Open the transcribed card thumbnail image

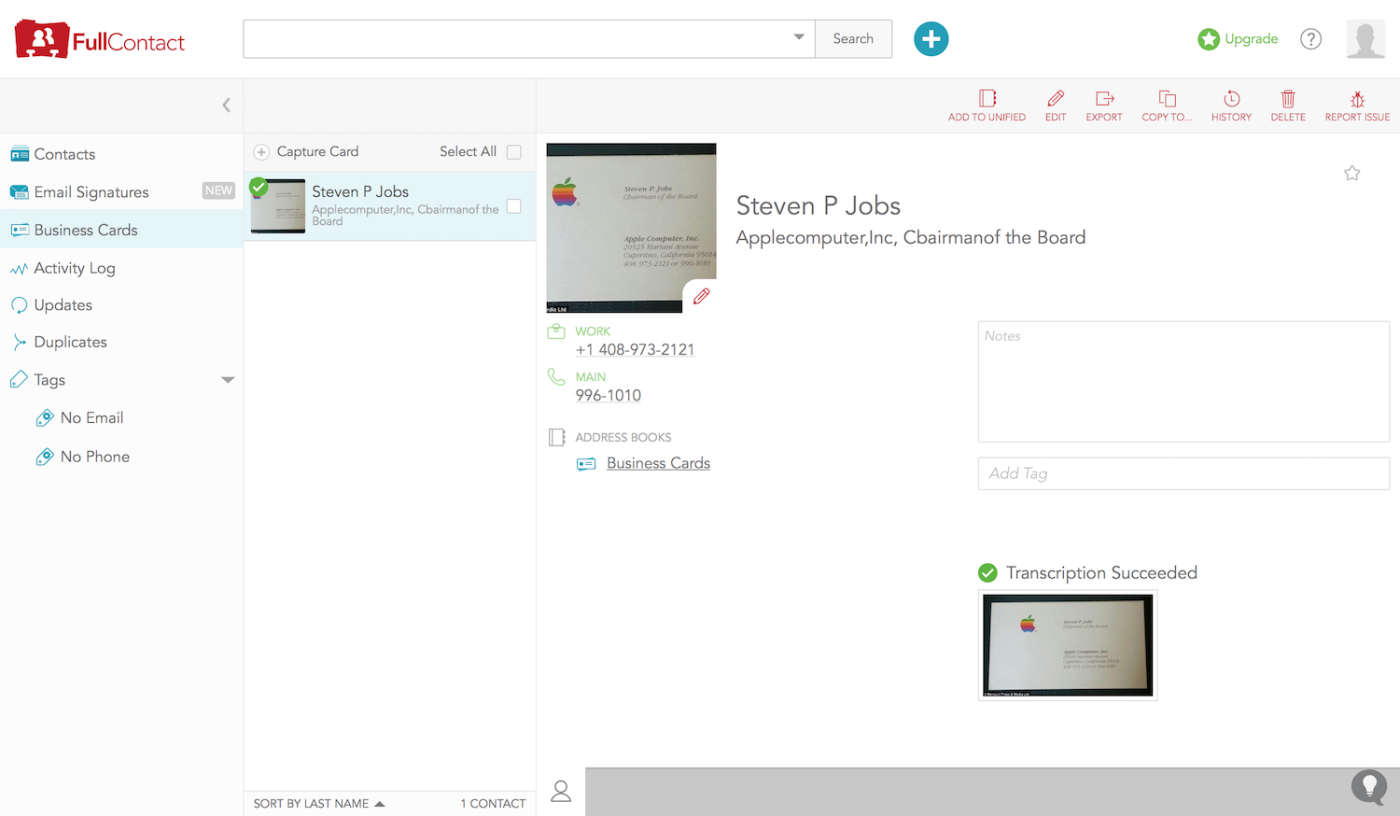pos(1067,645)
